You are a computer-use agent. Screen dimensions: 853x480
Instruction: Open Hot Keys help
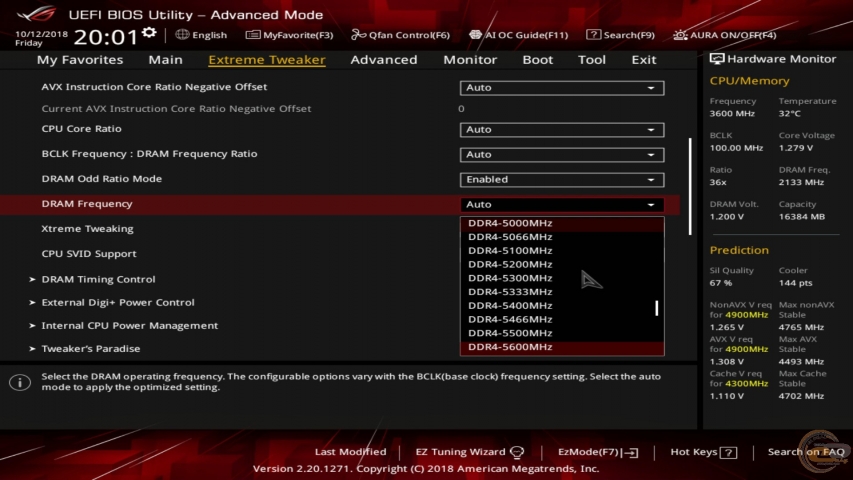coord(703,452)
